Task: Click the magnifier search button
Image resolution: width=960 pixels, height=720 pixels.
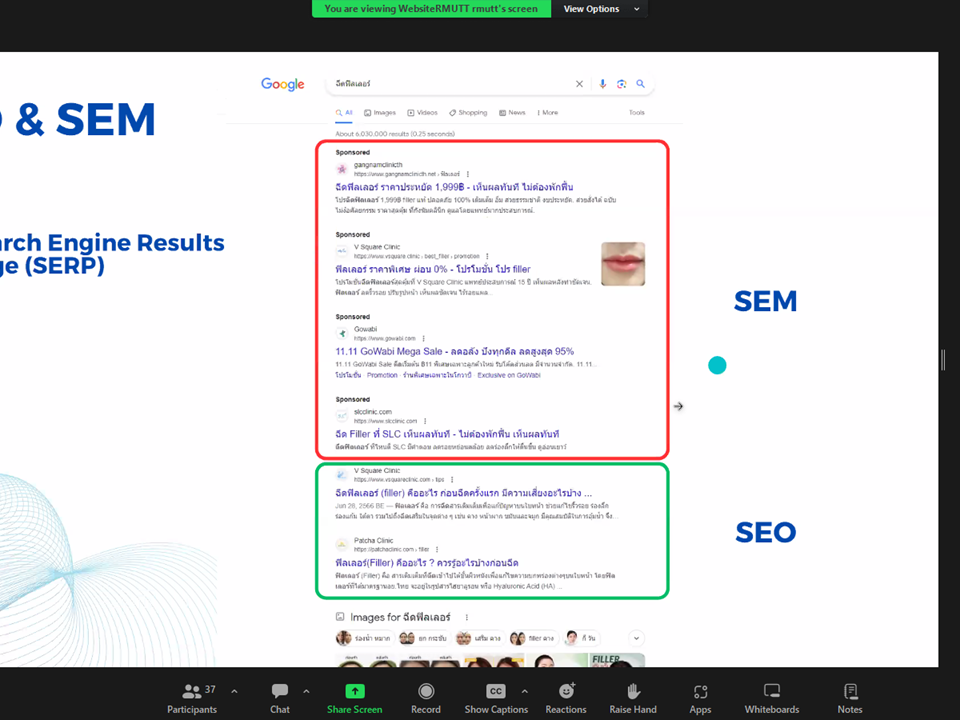Action: pyautogui.click(x=640, y=84)
